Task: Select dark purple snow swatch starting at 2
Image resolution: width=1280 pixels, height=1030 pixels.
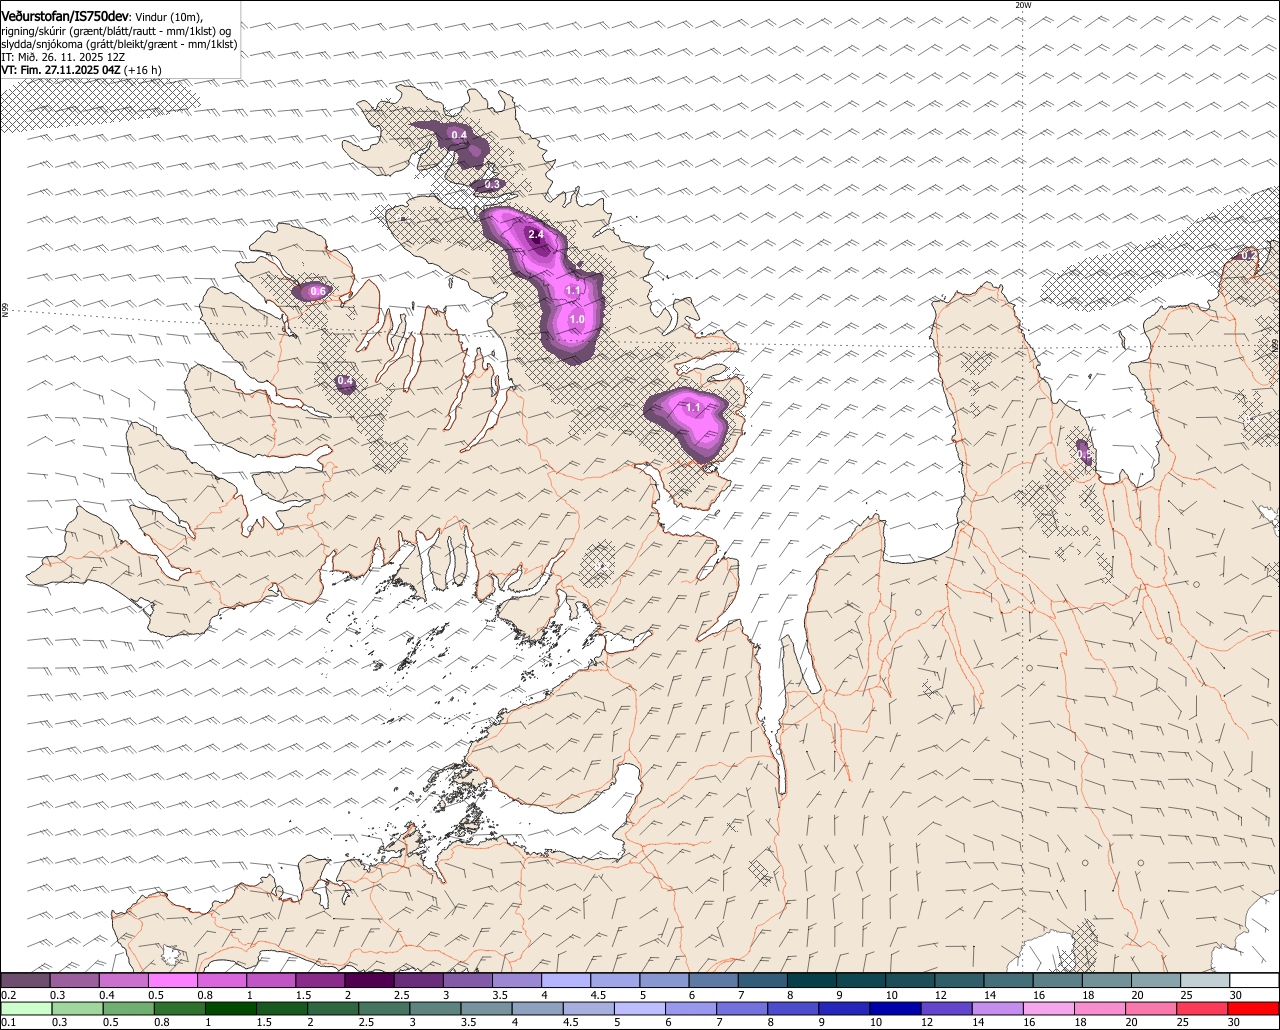Action: (369, 980)
